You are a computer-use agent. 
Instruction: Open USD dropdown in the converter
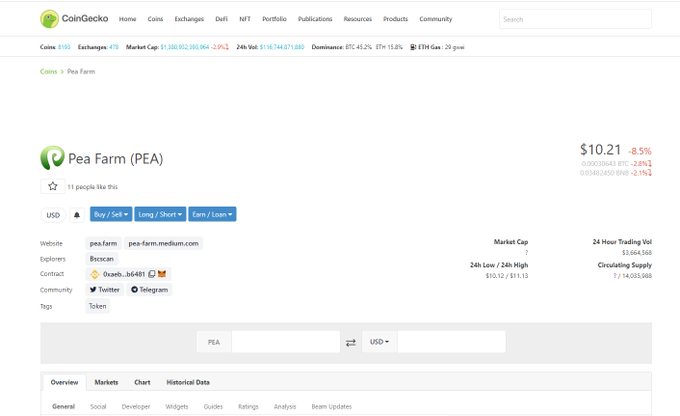tap(379, 342)
